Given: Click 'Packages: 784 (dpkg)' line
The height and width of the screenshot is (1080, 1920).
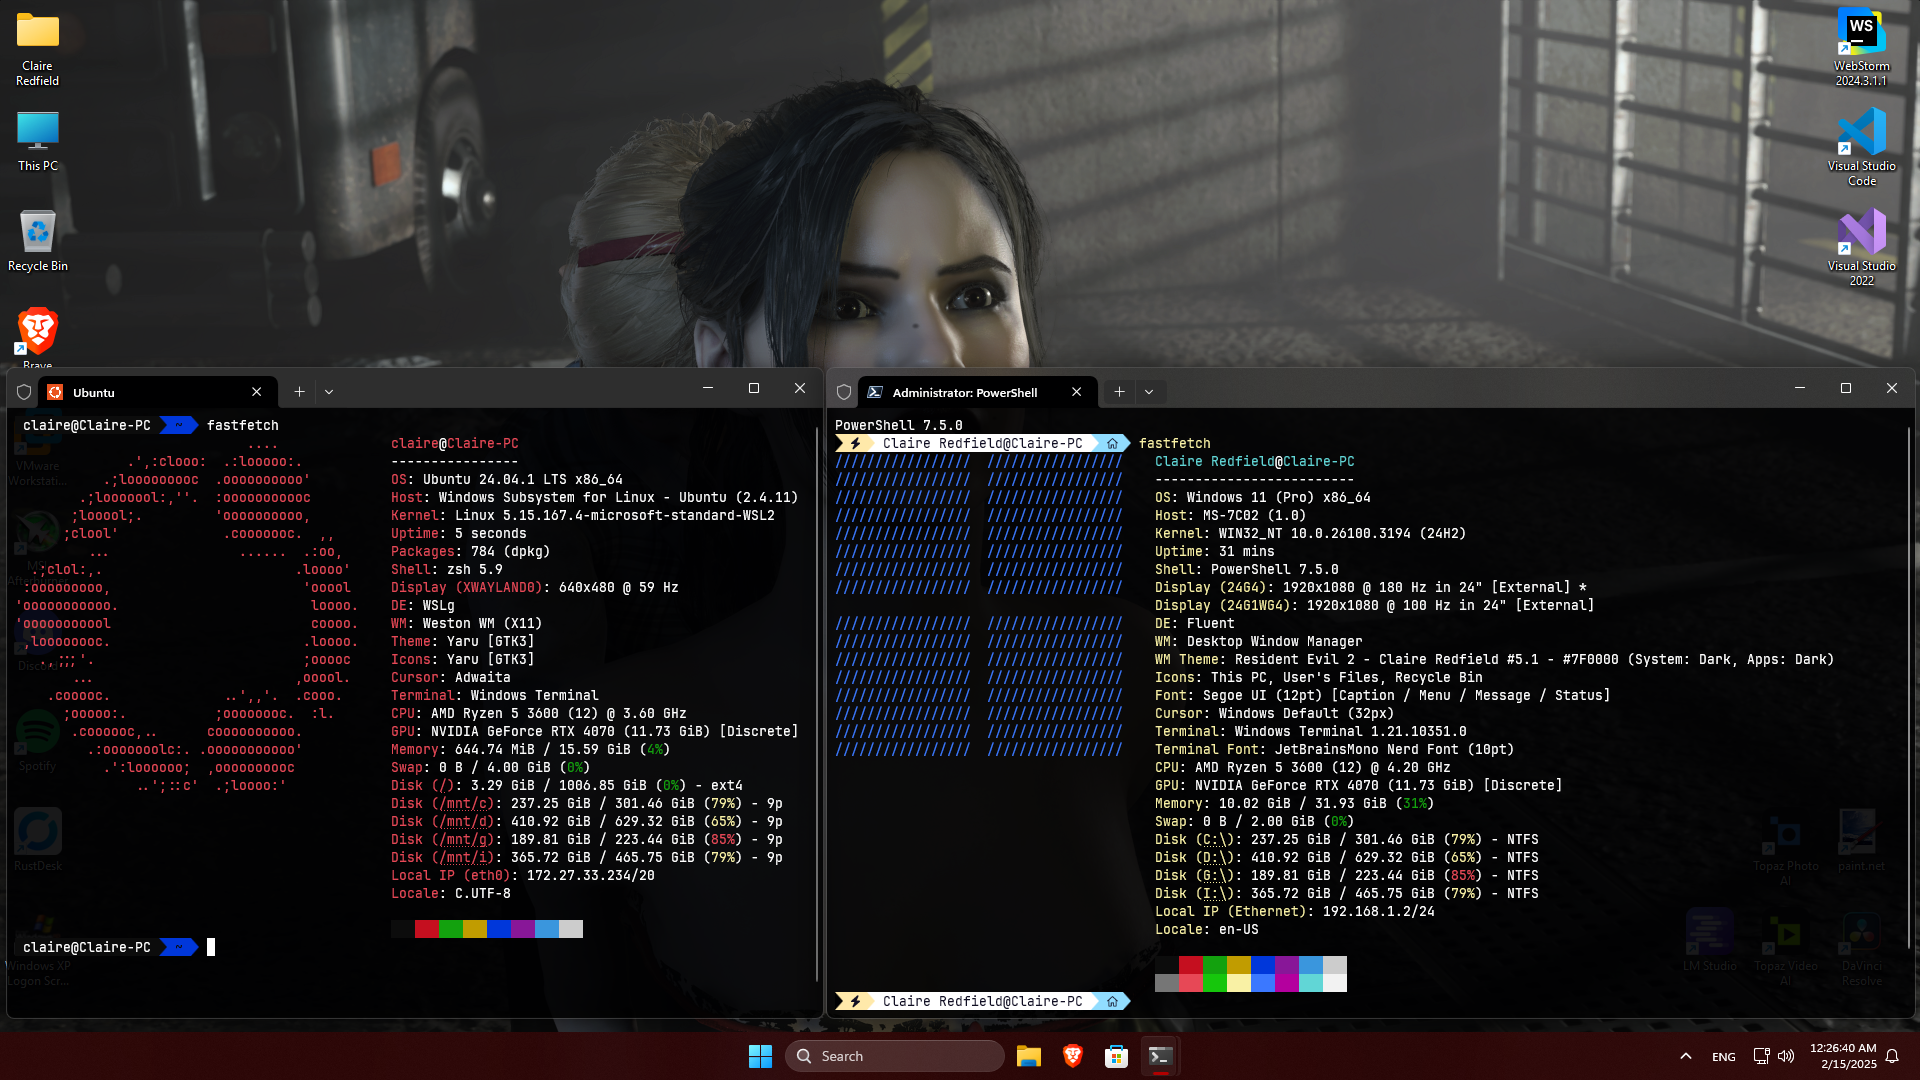Looking at the screenshot, I should (x=470, y=551).
